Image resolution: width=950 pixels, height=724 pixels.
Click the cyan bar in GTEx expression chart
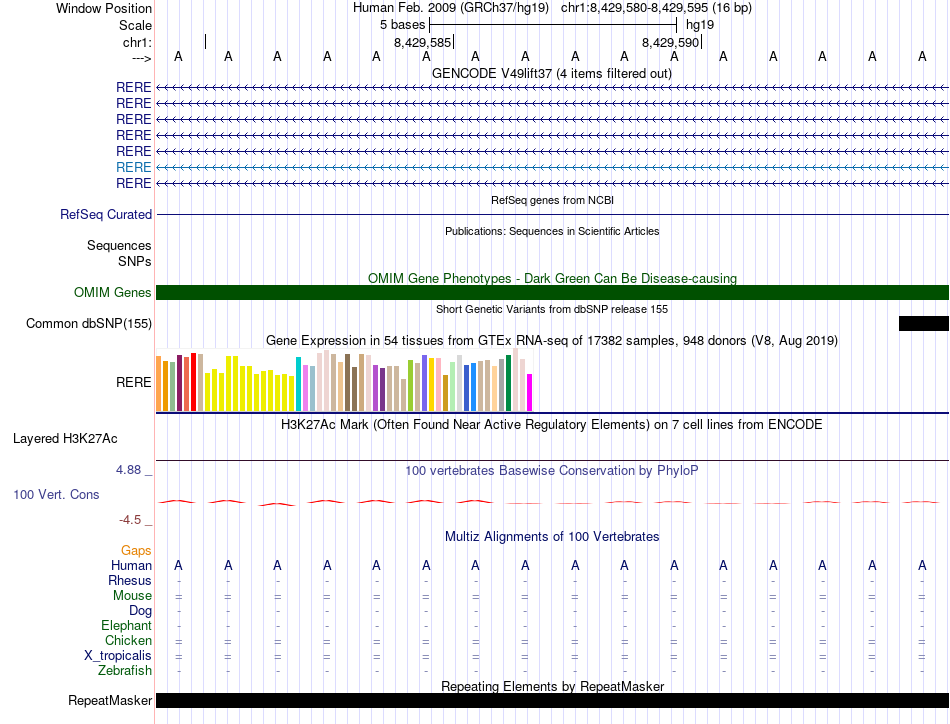(x=298, y=383)
